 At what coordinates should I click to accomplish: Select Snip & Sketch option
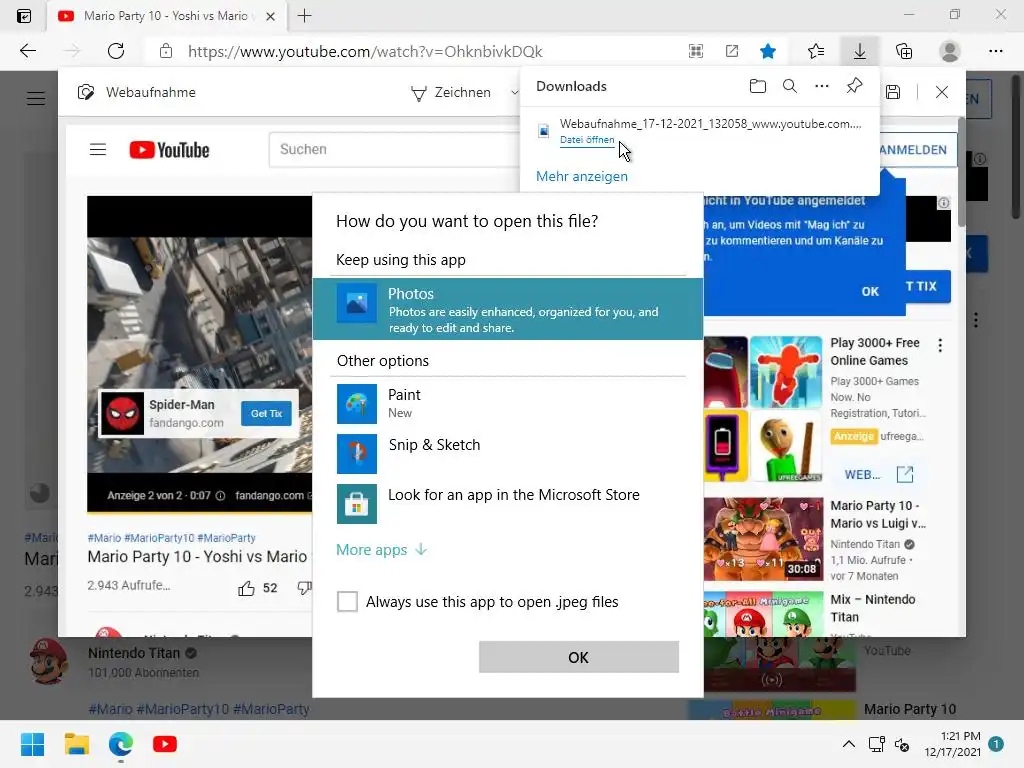click(507, 453)
